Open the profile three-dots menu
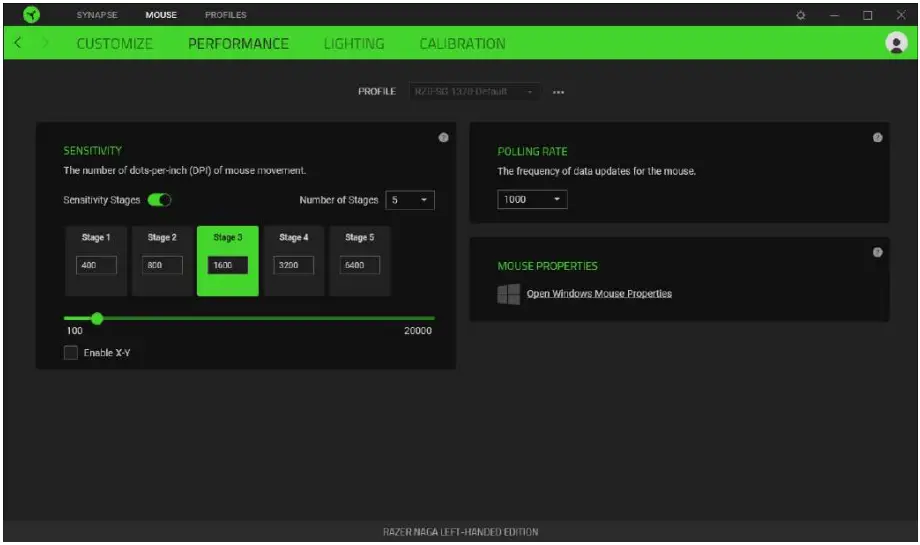Viewport: 920px width, 545px height. [558, 92]
